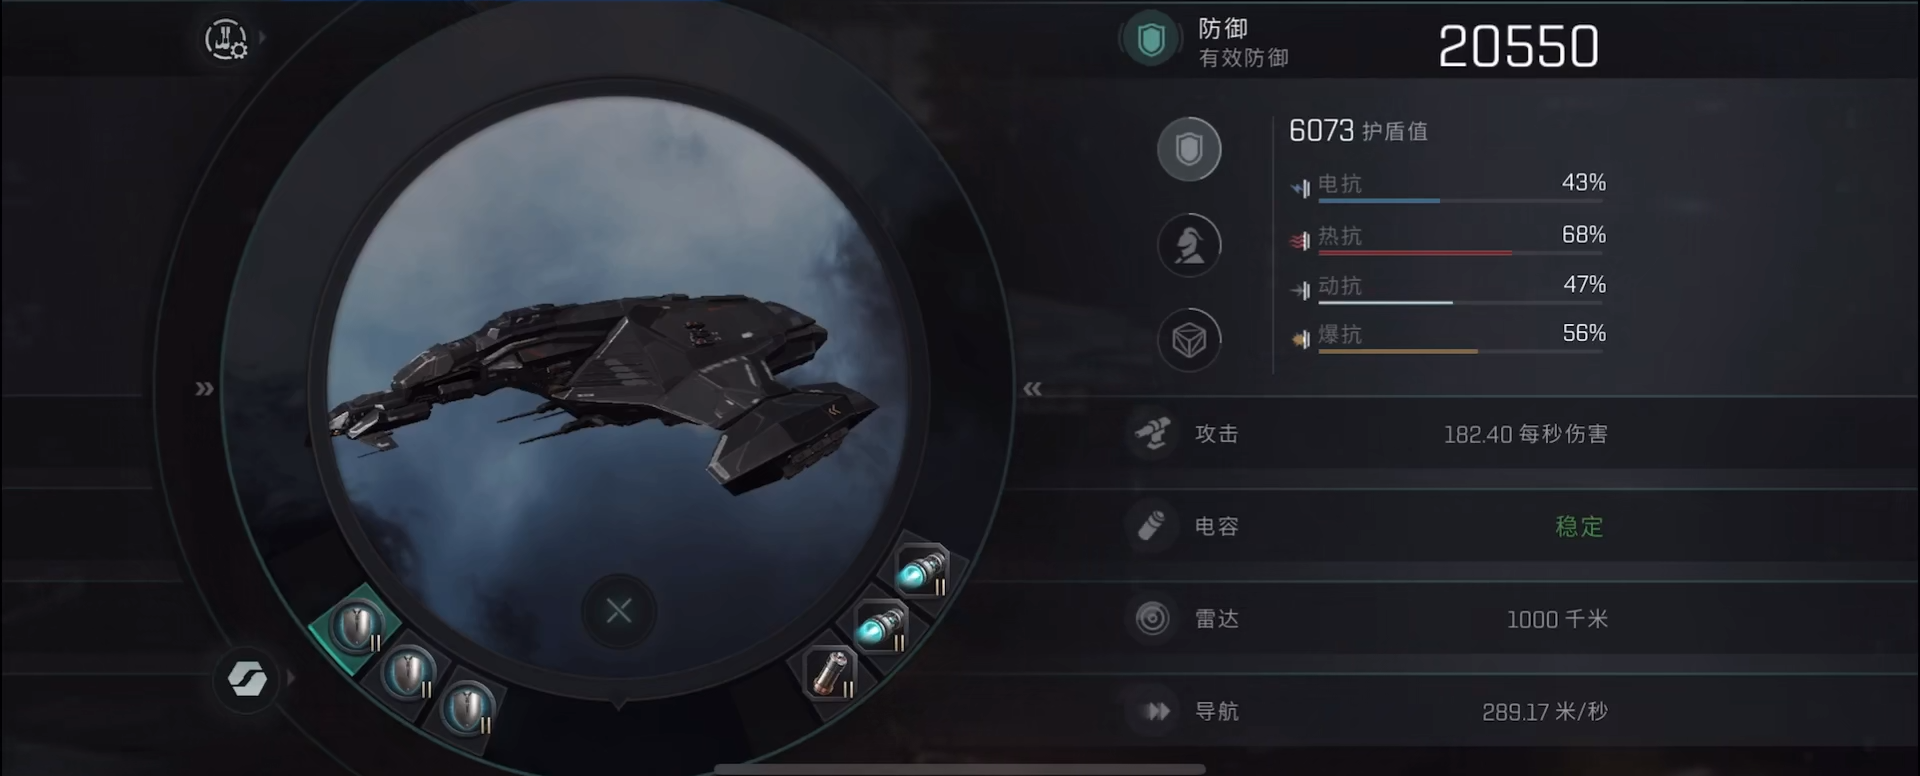Select the shield defense icon

pyautogui.click(x=1189, y=149)
